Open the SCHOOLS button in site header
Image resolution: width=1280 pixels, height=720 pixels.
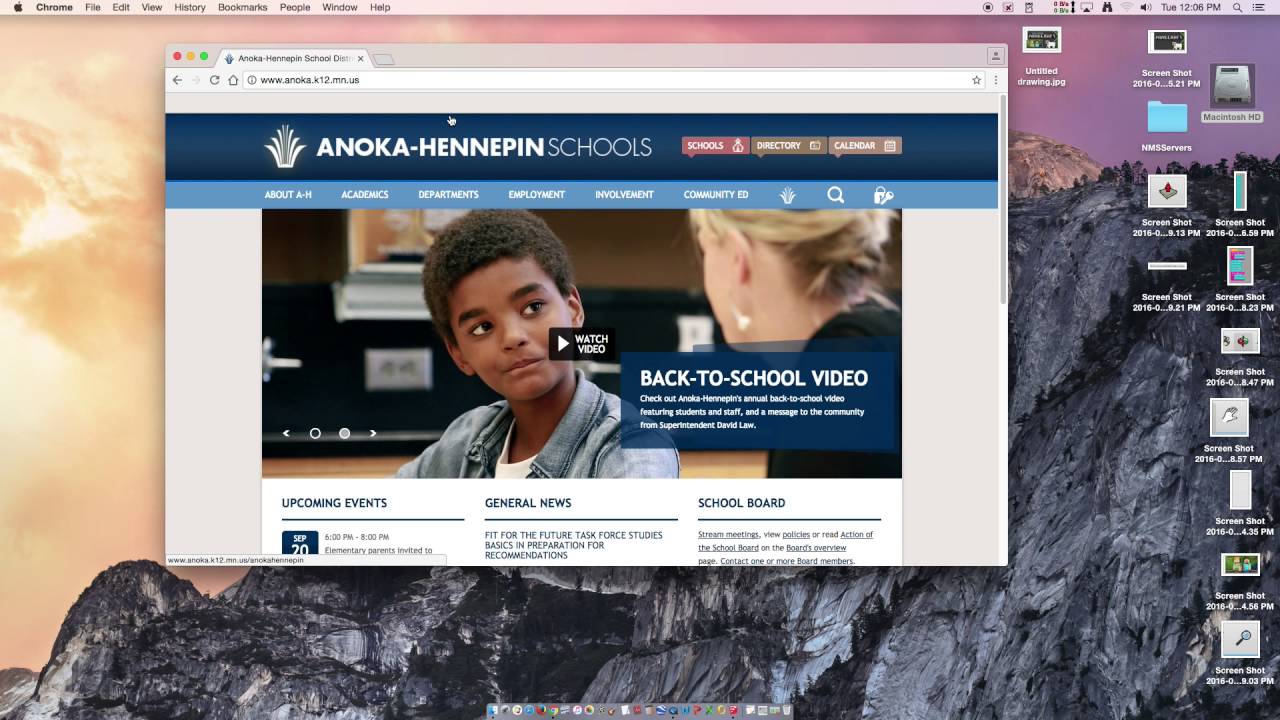click(x=715, y=146)
